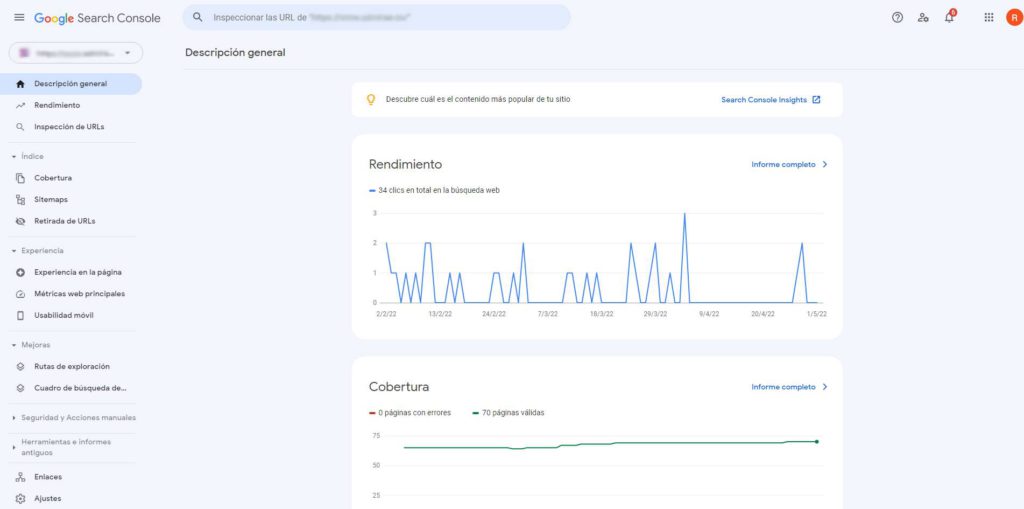The image size is (1024, 509).
Task: Collapse the Índice section
Action: click(x=14, y=156)
